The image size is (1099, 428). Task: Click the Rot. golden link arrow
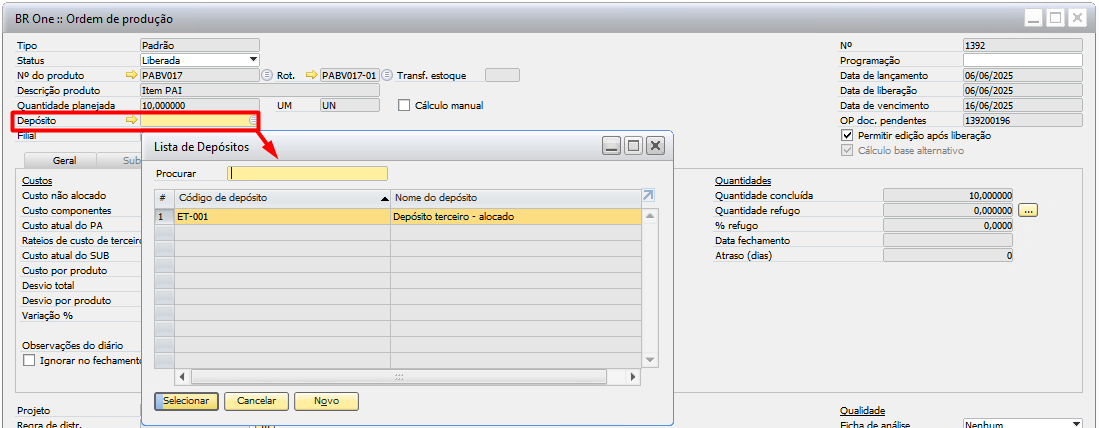[x=311, y=75]
